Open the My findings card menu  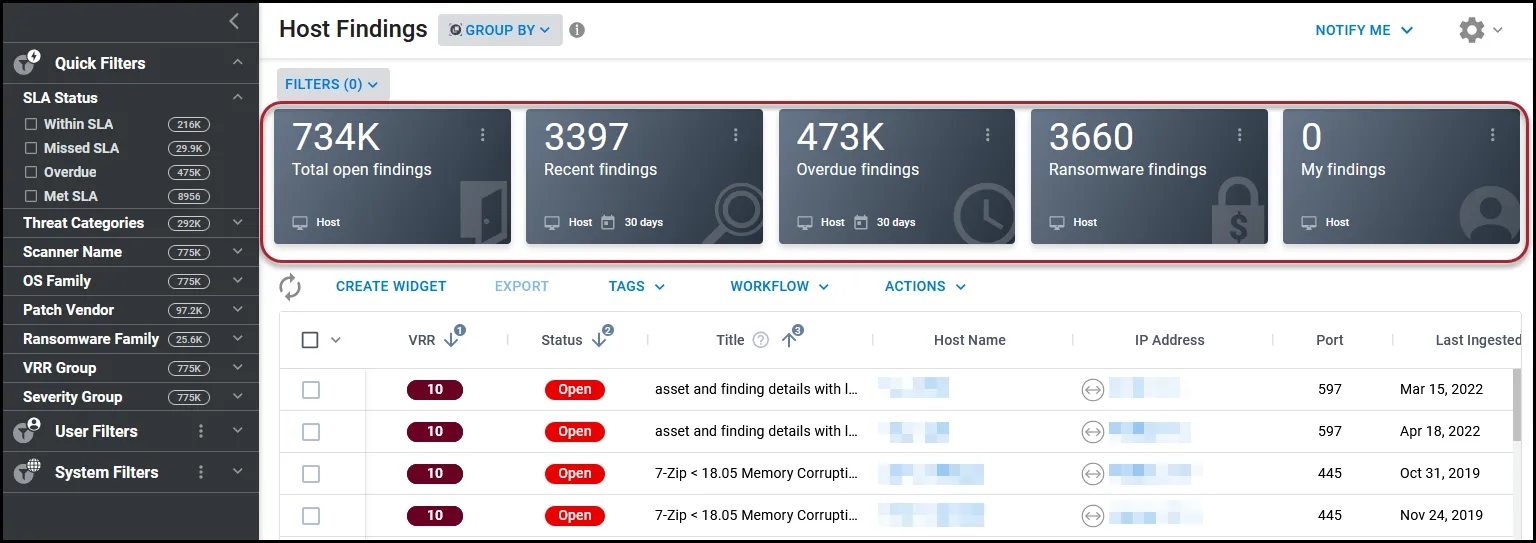[1493, 135]
